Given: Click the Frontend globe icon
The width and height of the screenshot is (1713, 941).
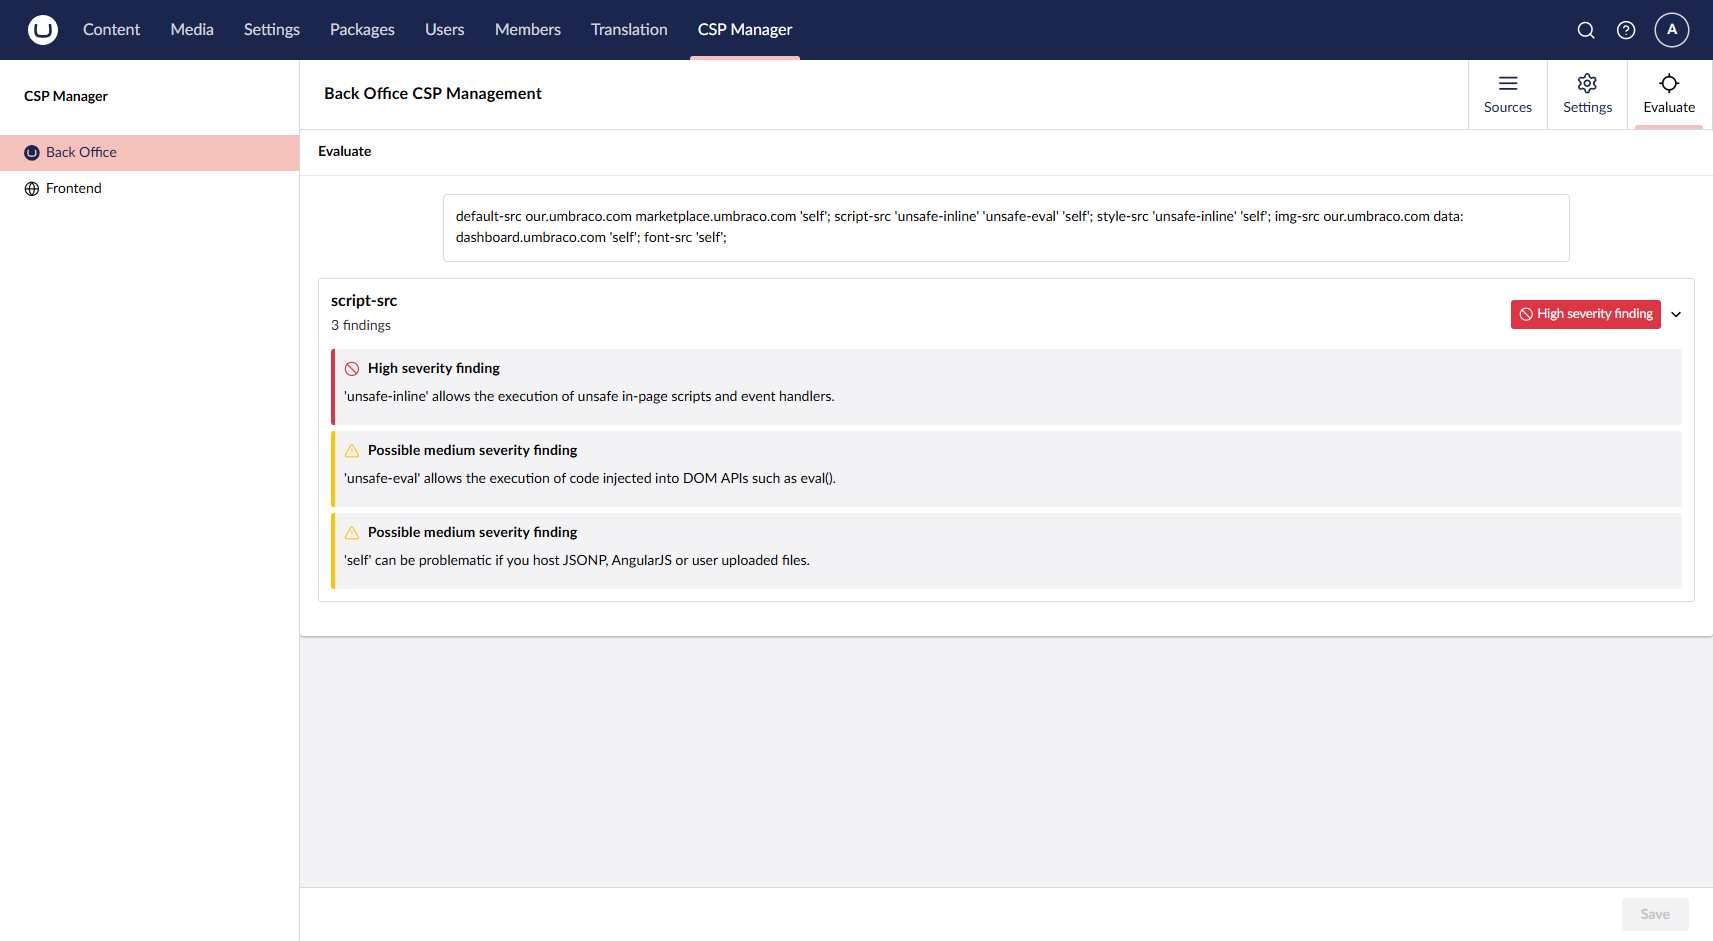Looking at the screenshot, I should pyautogui.click(x=32, y=189).
